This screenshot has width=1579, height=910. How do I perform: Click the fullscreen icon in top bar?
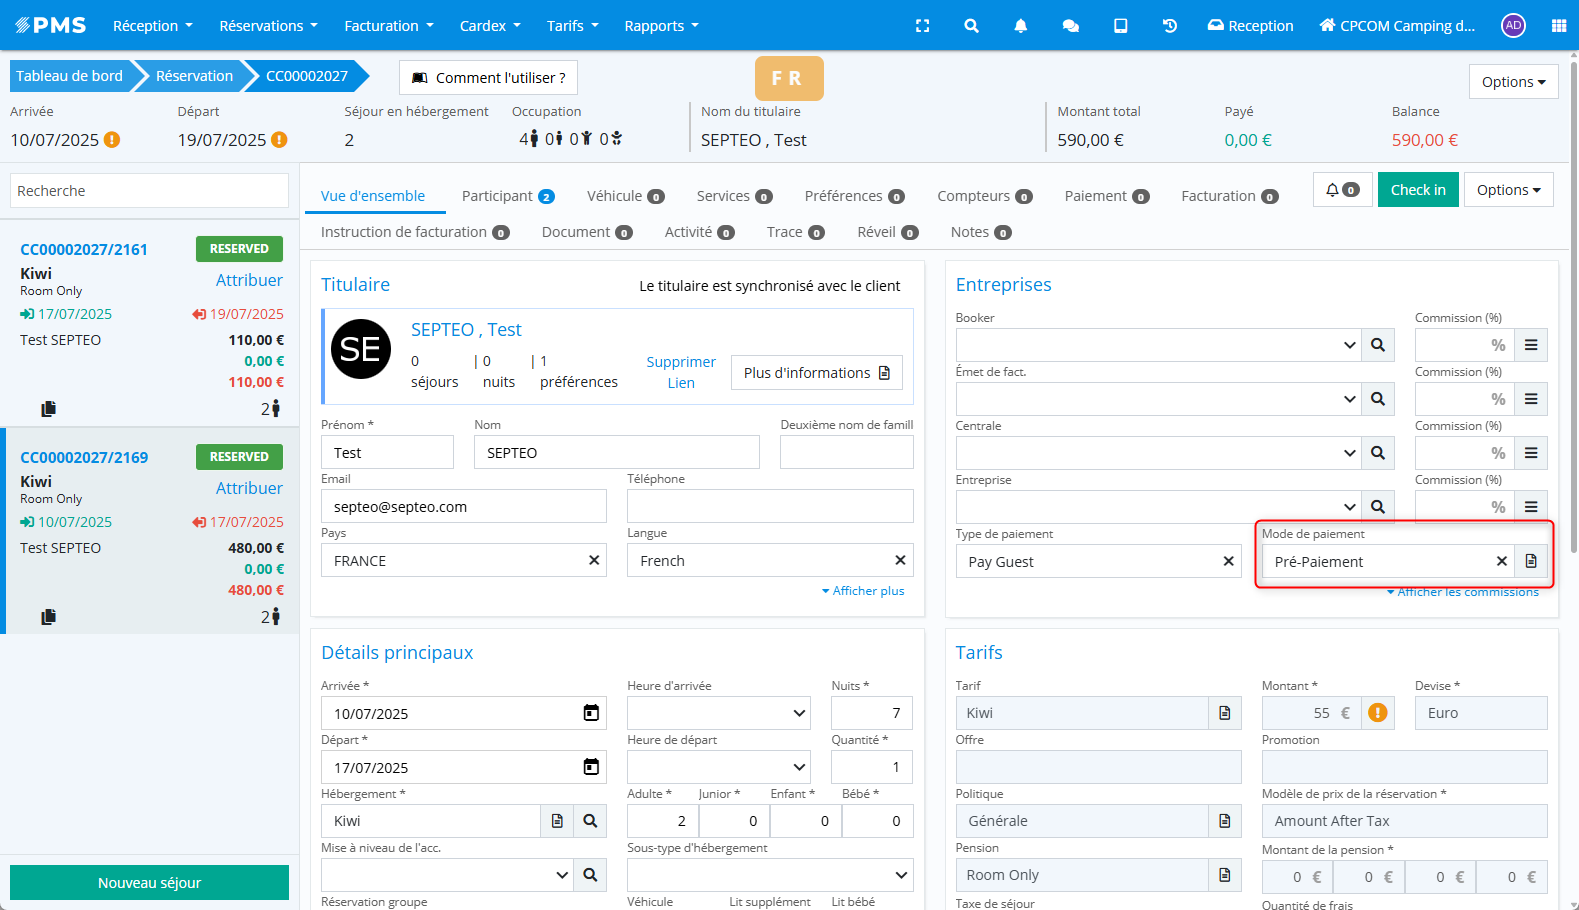(922, 26)
